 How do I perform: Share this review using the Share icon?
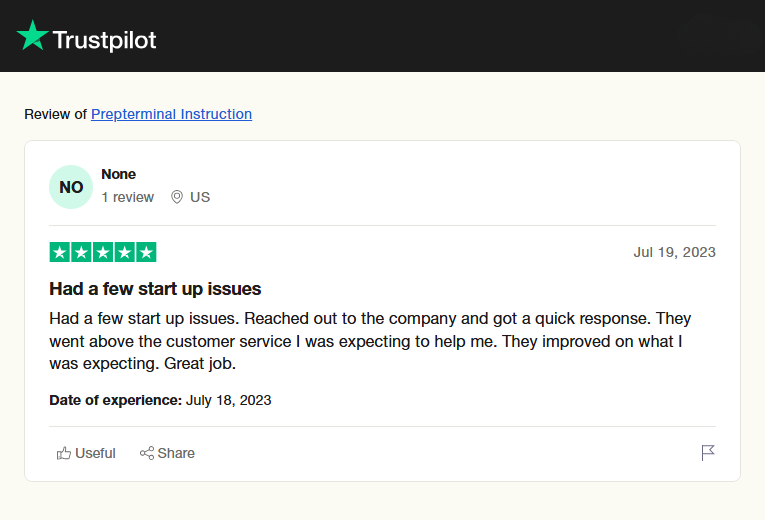167,453
